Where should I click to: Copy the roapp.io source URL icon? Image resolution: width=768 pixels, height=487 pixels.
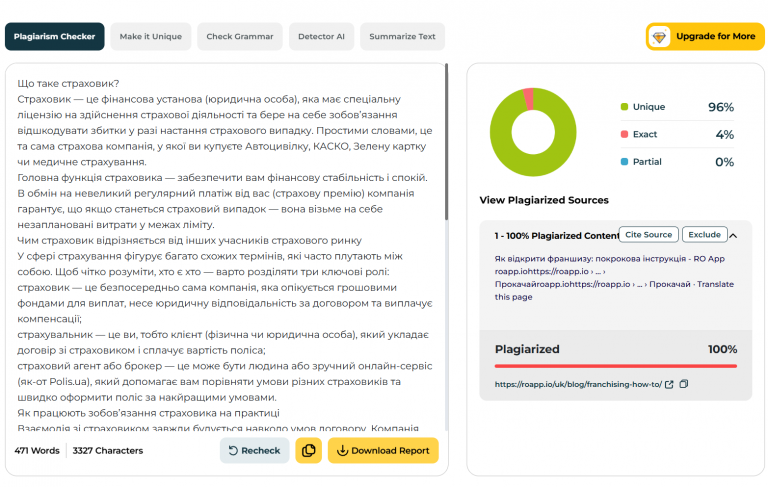(684, 384)
